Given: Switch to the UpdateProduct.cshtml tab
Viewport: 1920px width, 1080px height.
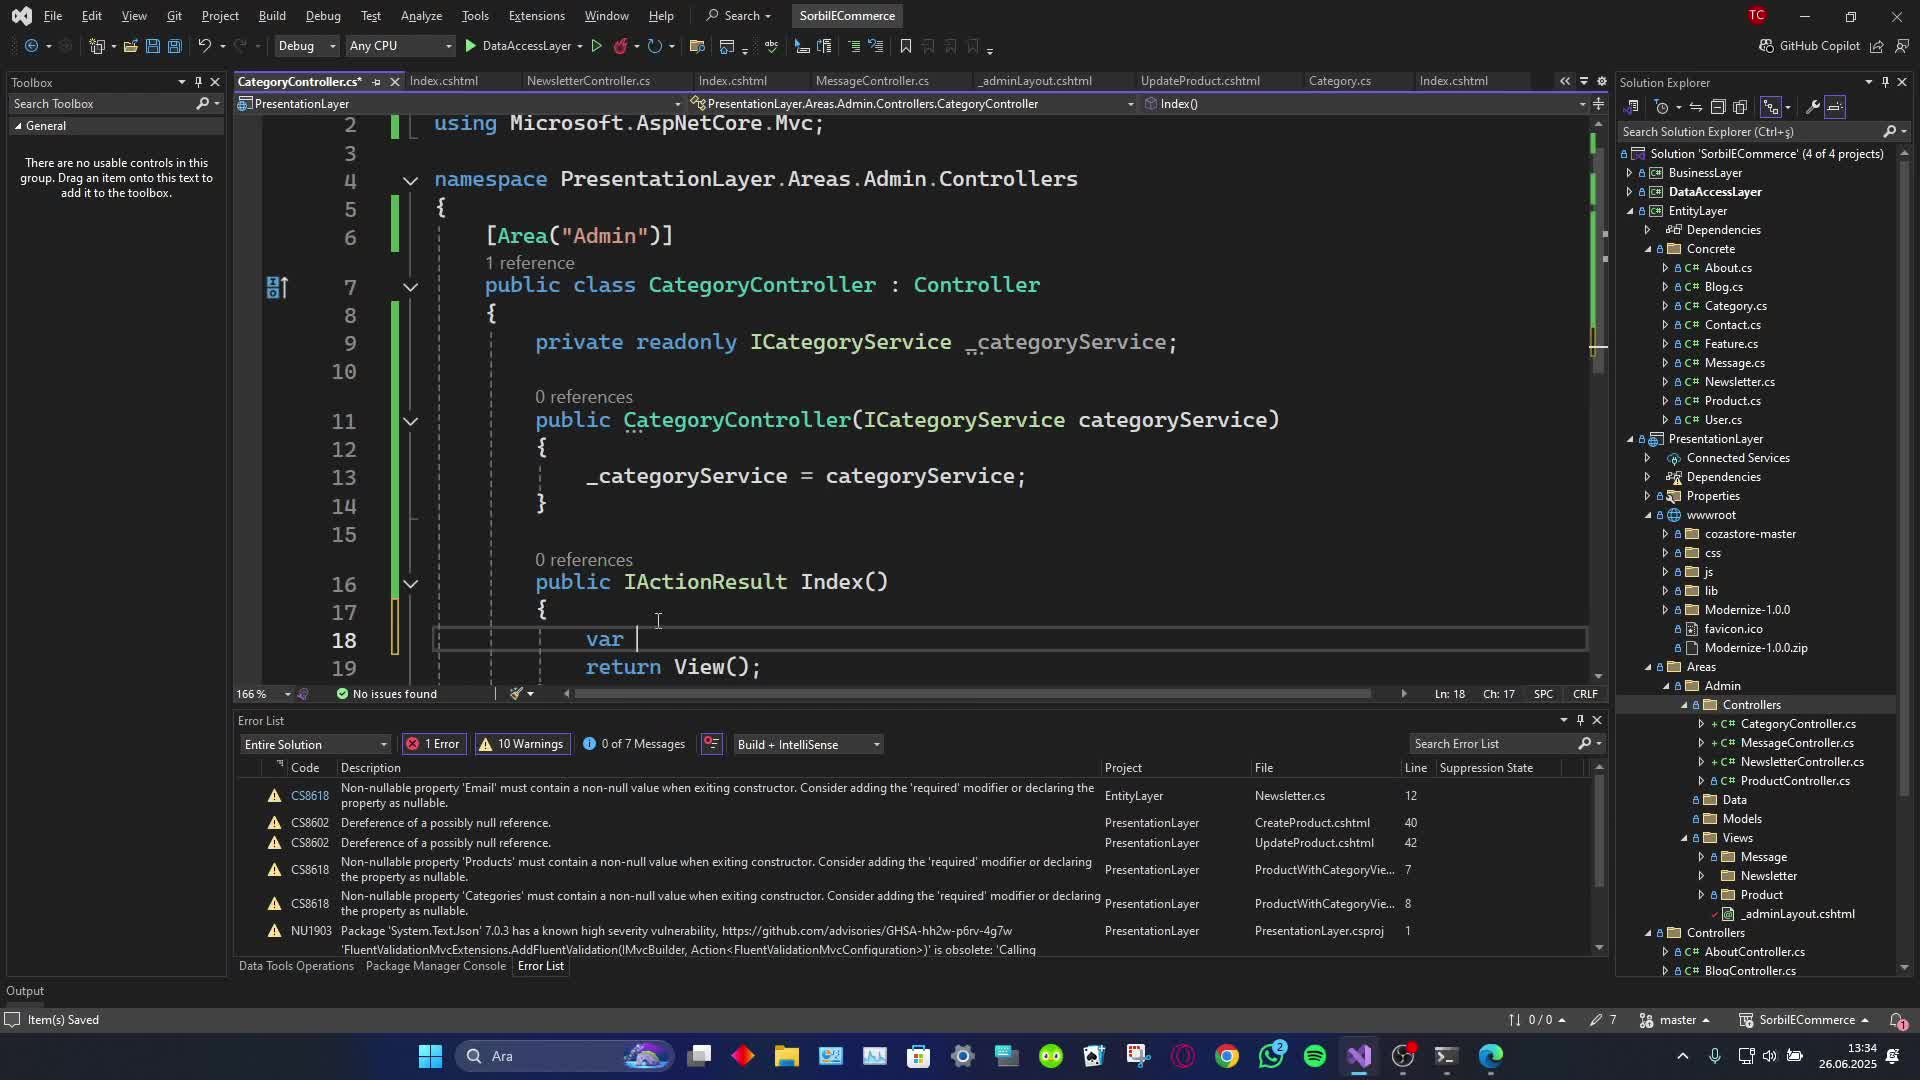Looking at the screenshot, I should click(1200, 81).
